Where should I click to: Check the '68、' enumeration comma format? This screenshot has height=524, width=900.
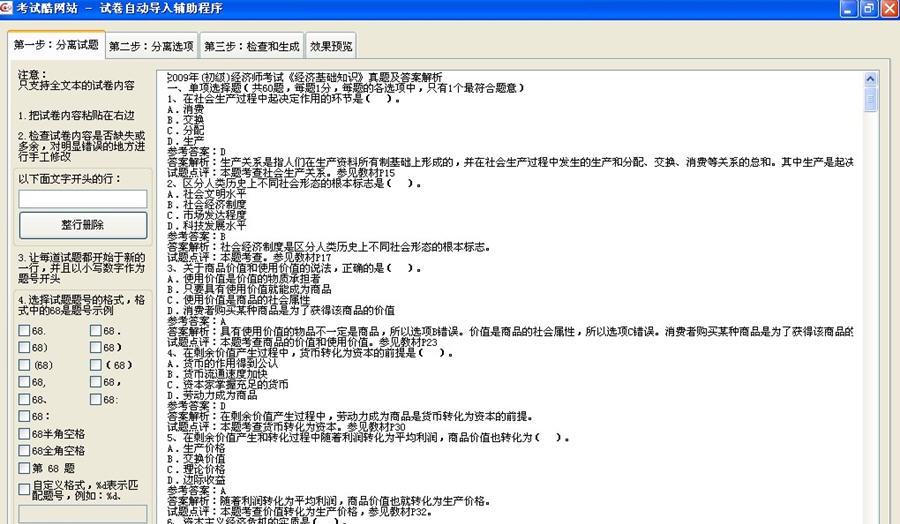click(x=24, y=399)
